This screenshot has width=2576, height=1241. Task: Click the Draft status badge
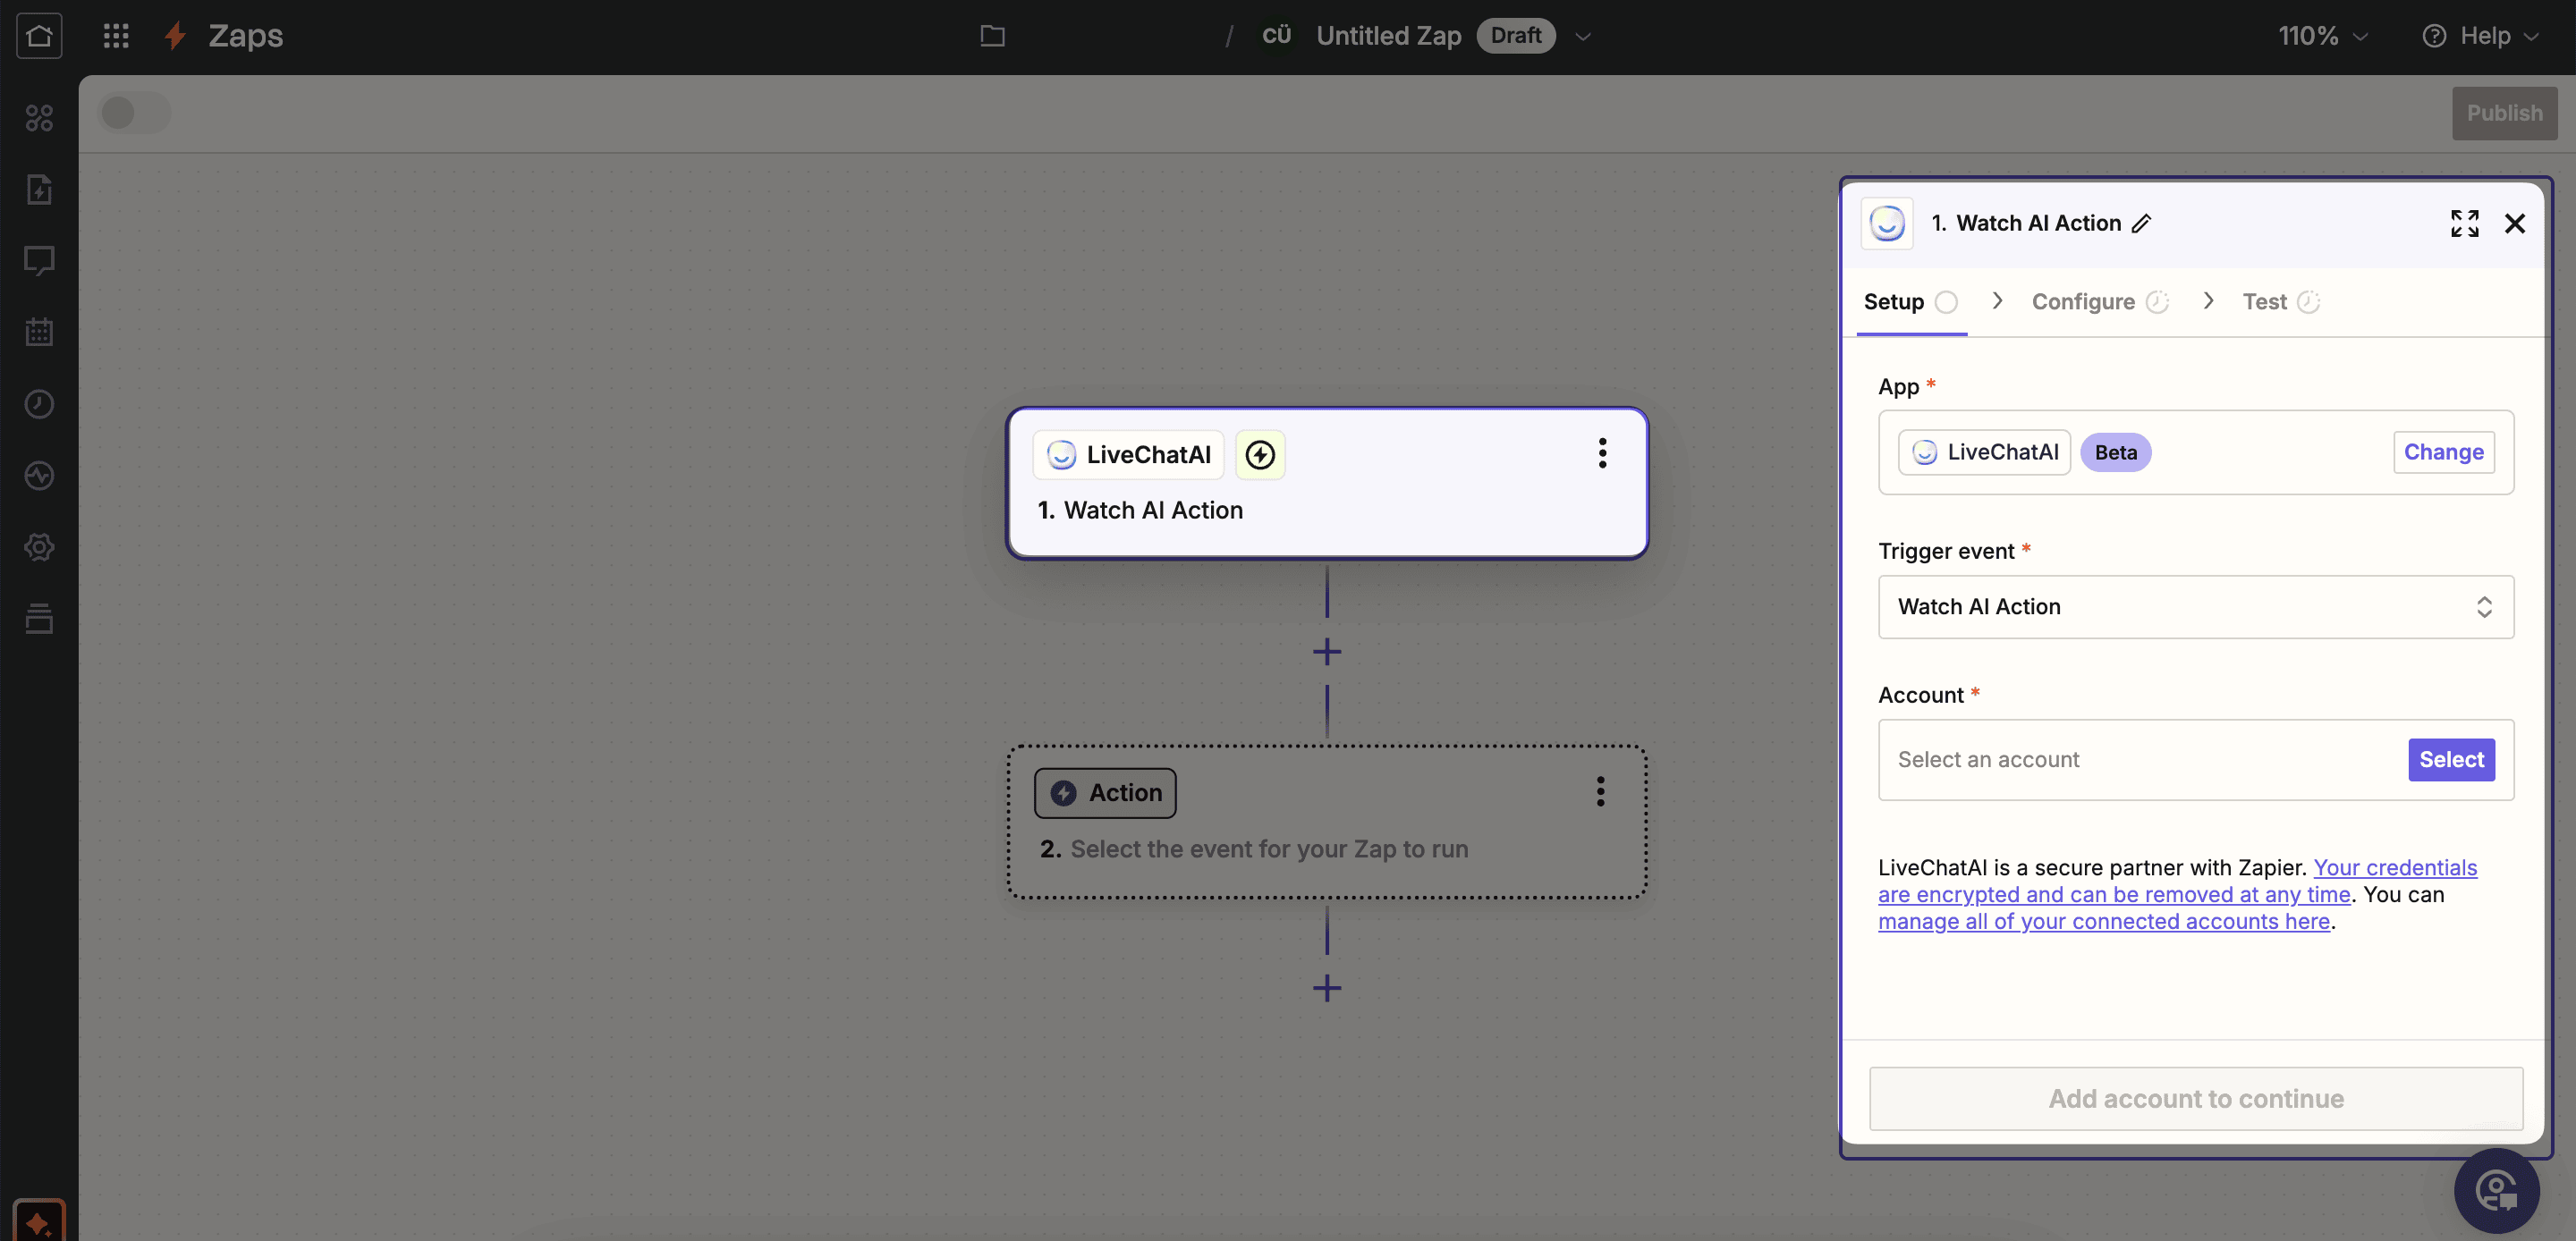point(1515,35)
